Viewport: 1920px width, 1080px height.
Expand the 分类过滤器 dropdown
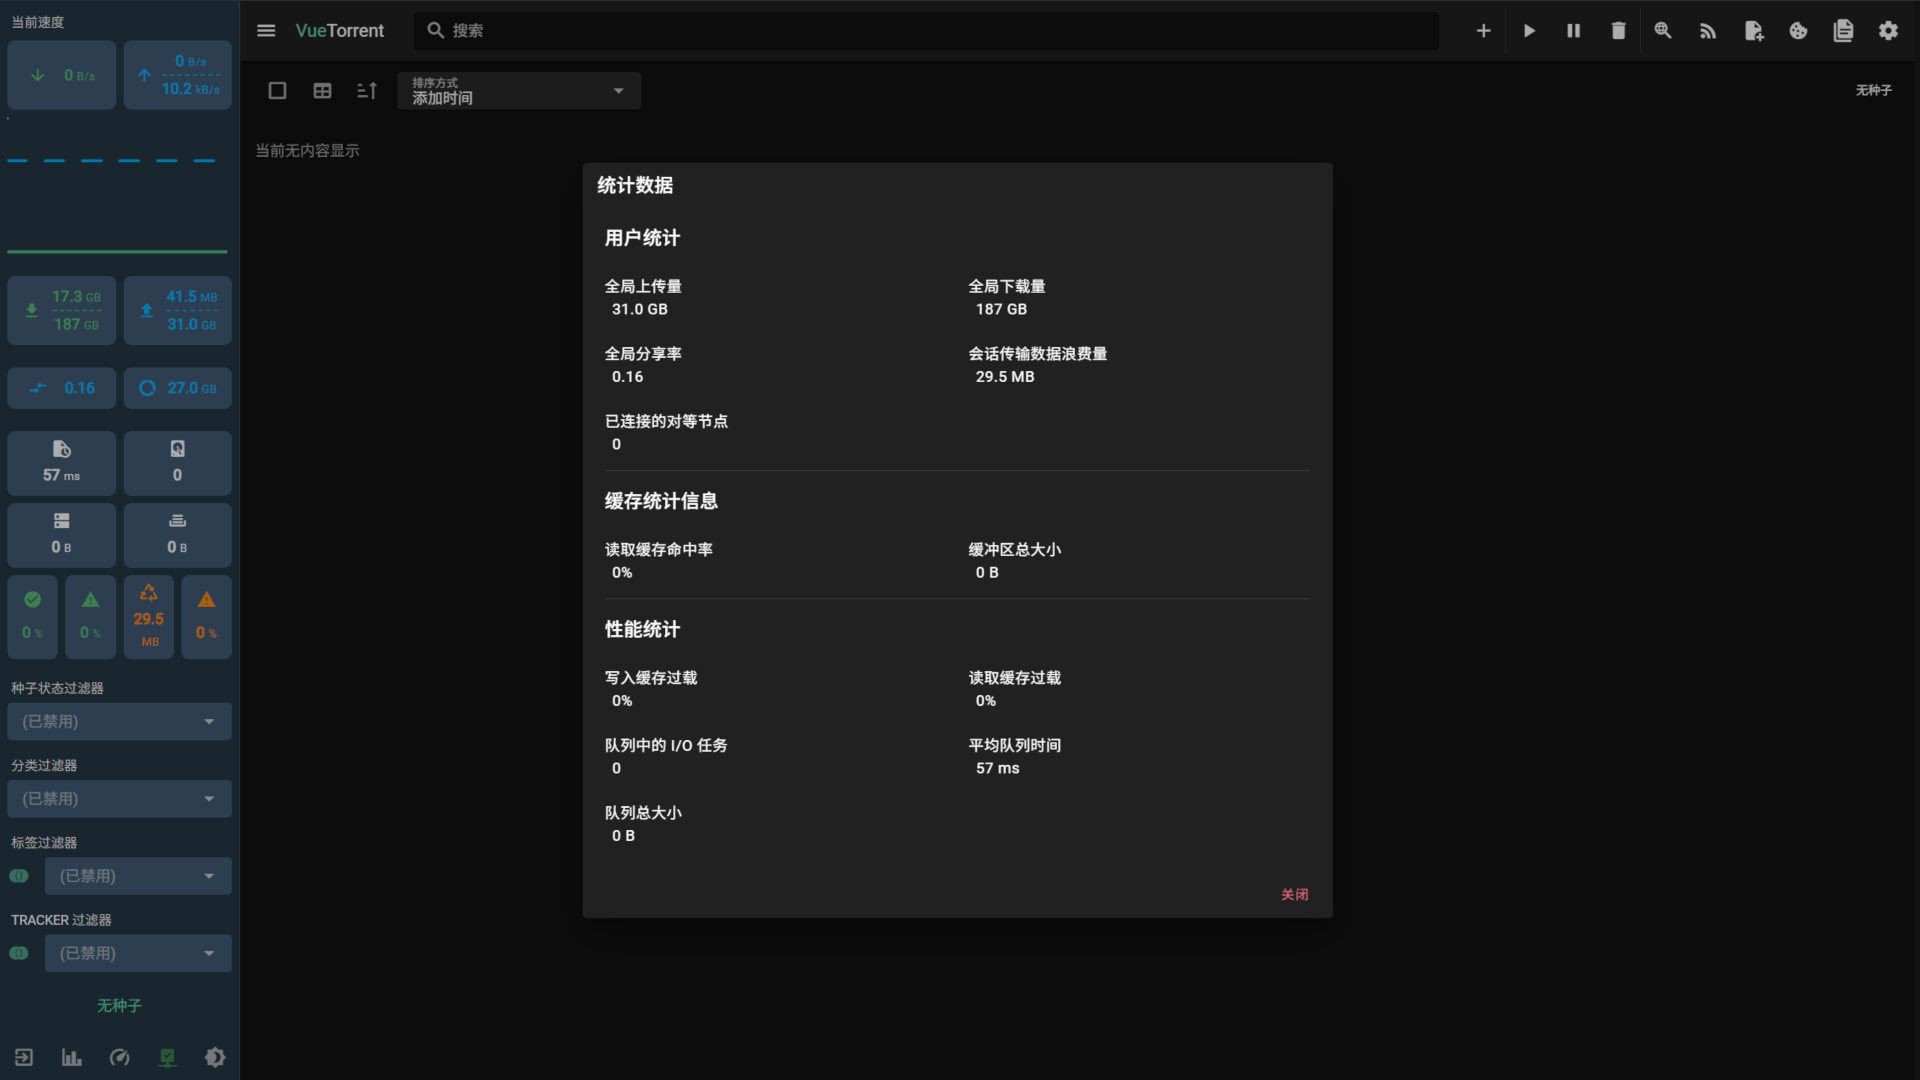pyautogui.click(x=119, y=798)
